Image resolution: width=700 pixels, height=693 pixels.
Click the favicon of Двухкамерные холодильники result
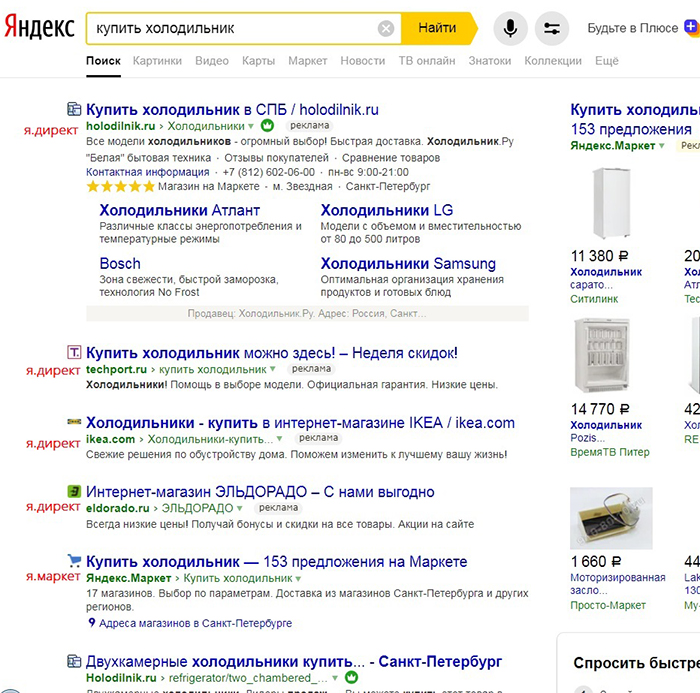point(74,661)
